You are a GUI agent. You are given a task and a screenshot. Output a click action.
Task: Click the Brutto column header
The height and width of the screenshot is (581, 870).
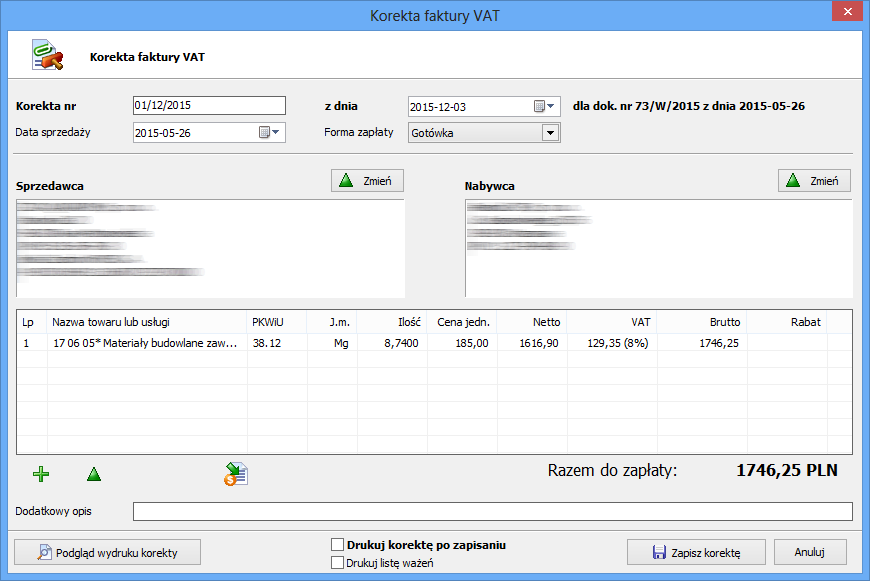[x=725, y=322]
